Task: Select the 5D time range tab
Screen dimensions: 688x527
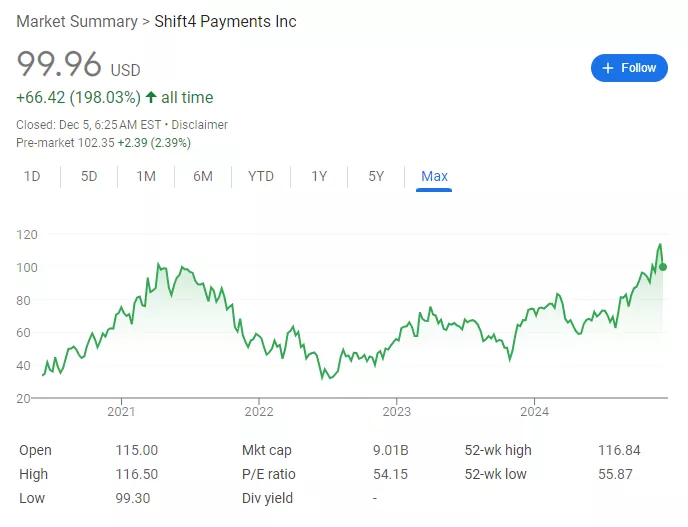Action: (89, 176)
